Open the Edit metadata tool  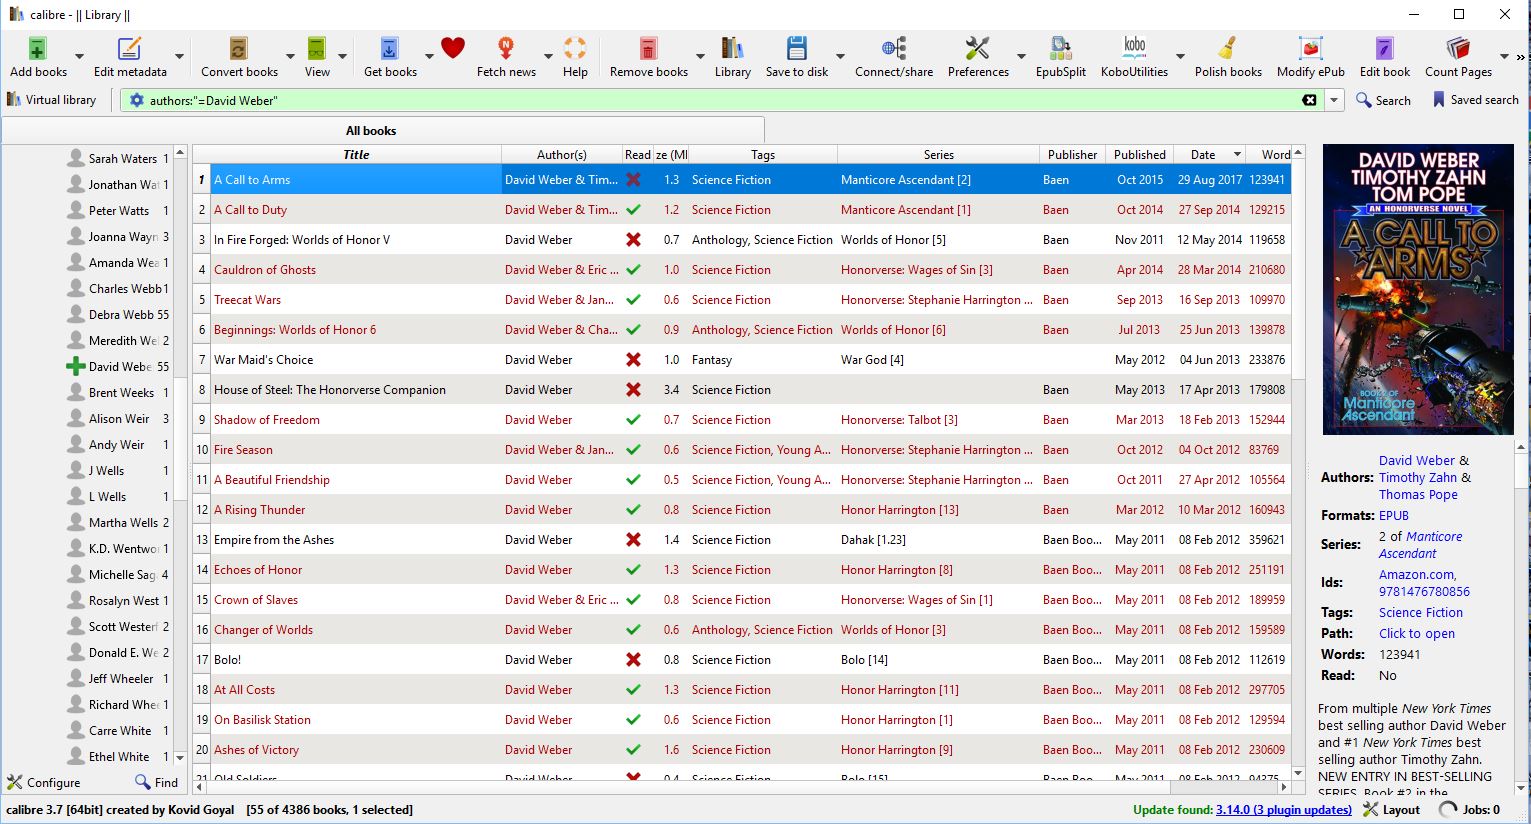point(130,50)
